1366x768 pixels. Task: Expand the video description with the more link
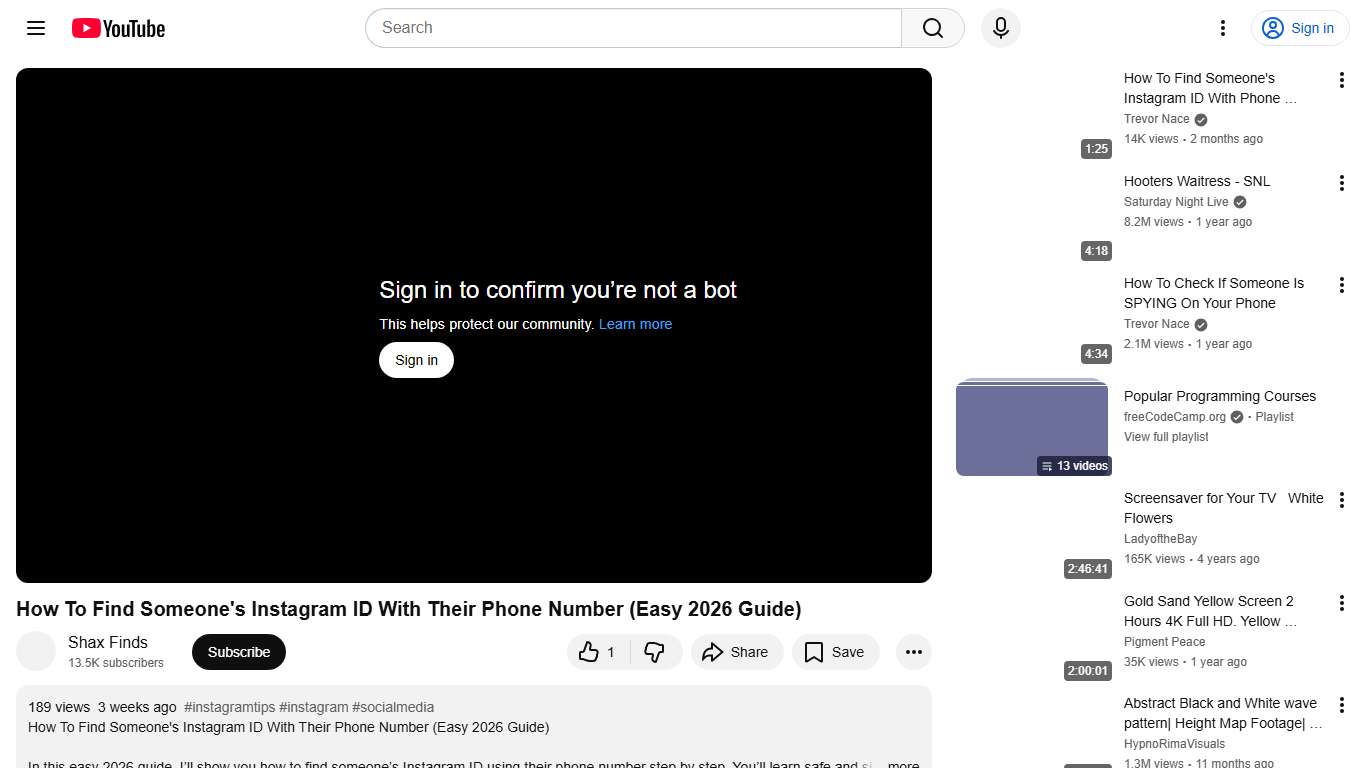pos(901,763)
